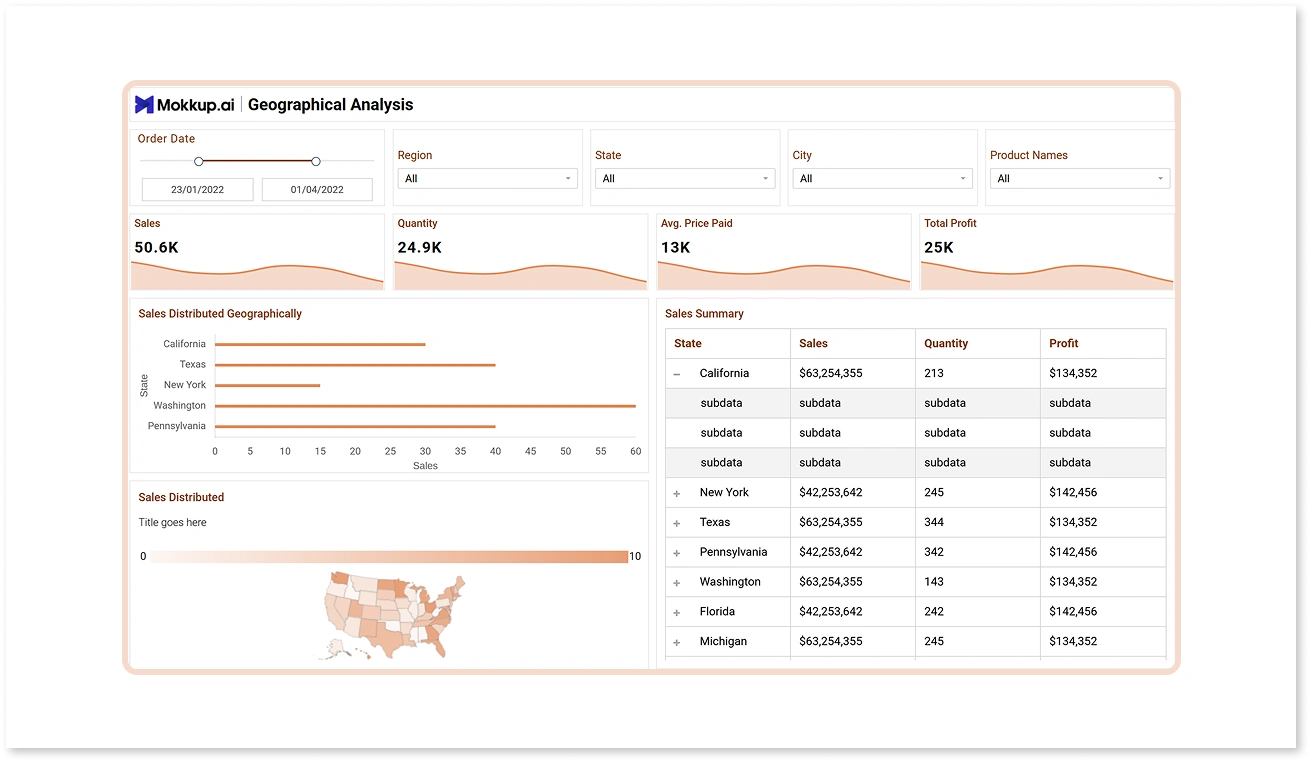This screenshot has height=762, width=1310.
Task: Click the right Order Date slider handle
Action: pos(316,161)
